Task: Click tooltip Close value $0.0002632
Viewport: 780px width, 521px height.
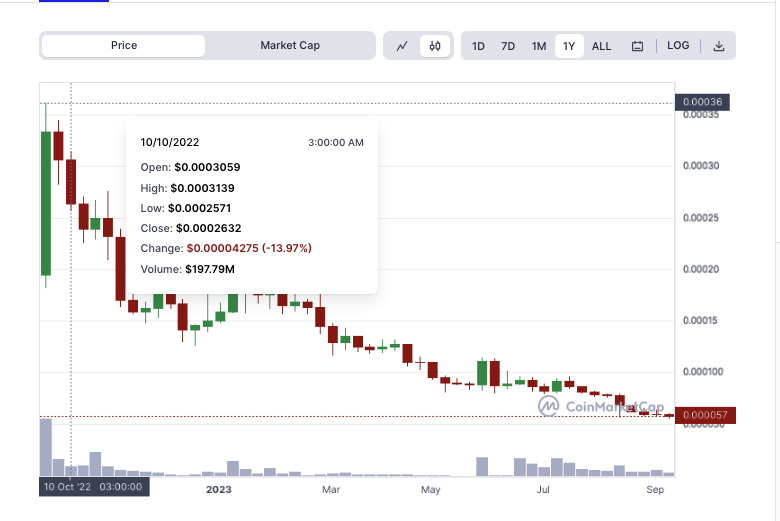Action: 208,228
